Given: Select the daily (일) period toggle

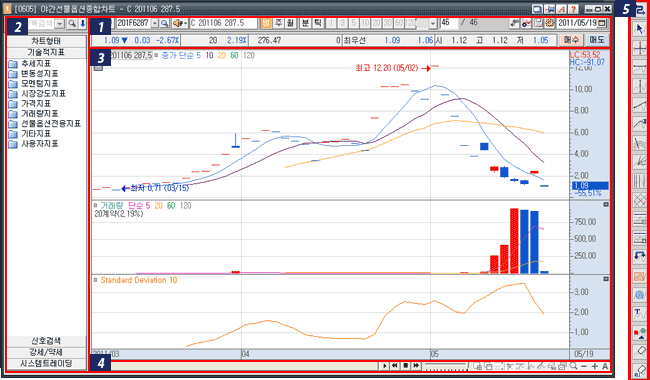Looking at the screenshot, I should click(x=266, y=23).
